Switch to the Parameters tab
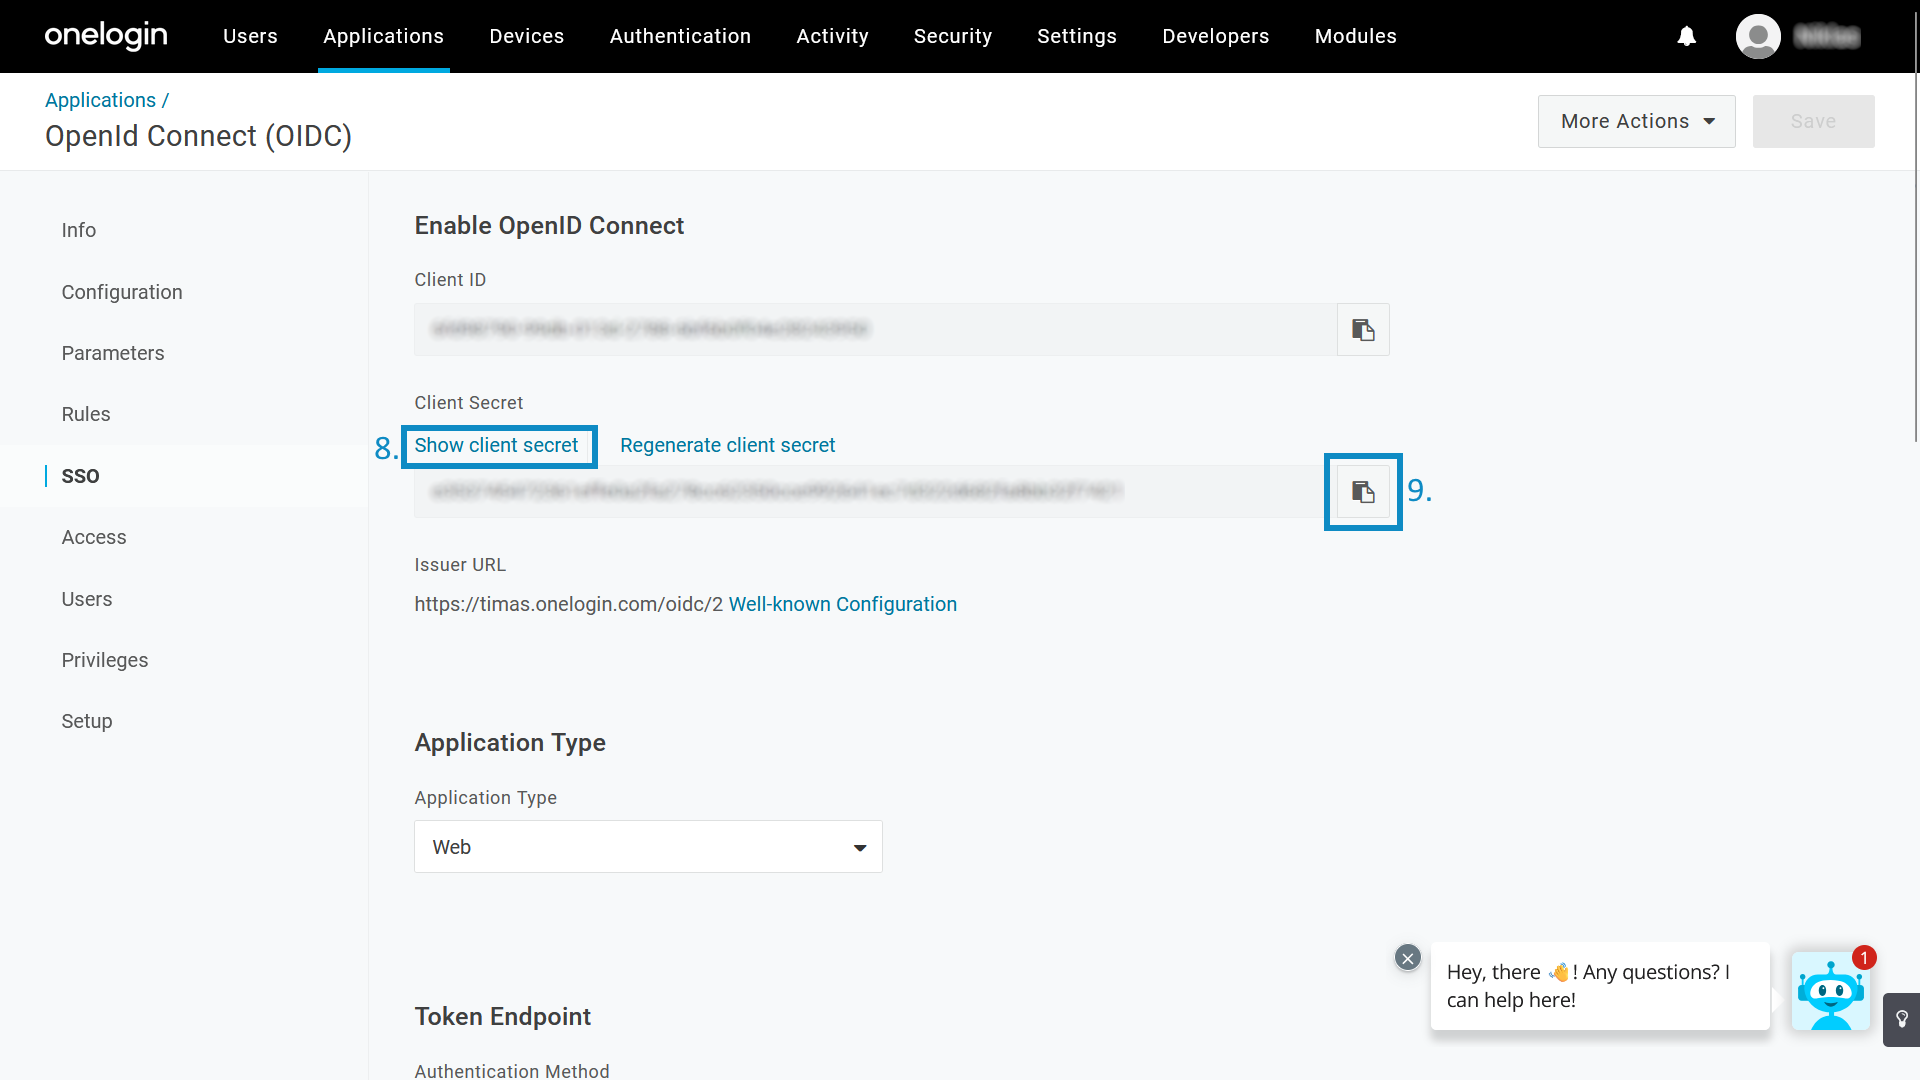This screenshot has height=1080, width=1920. pyautogui.click(x=113, y=353)
